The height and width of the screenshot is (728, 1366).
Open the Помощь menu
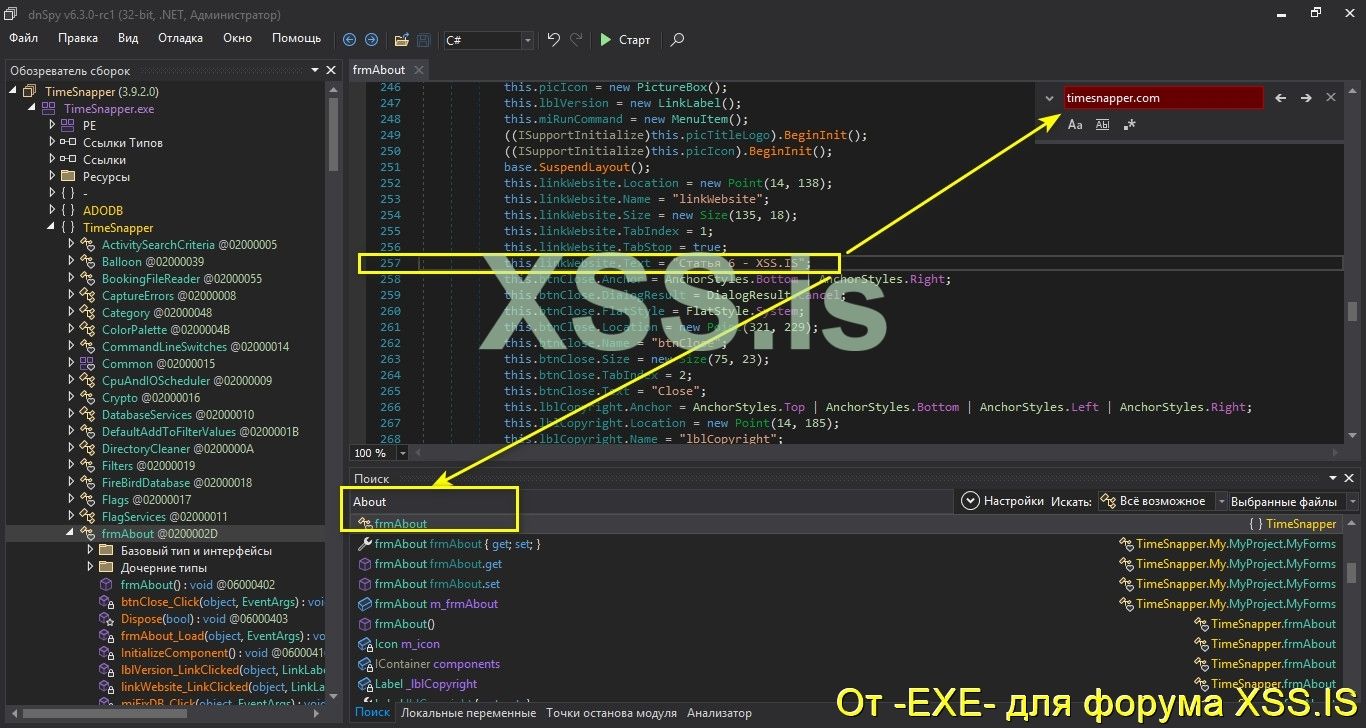click(297, 38)
